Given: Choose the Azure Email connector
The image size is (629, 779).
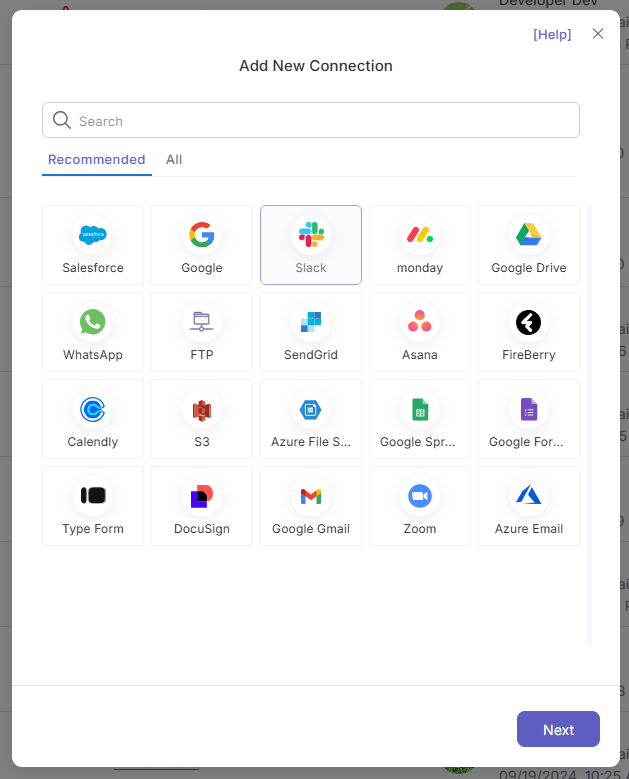Looking at the screenshot, I should pyautogui.click(x=529, y=506).
